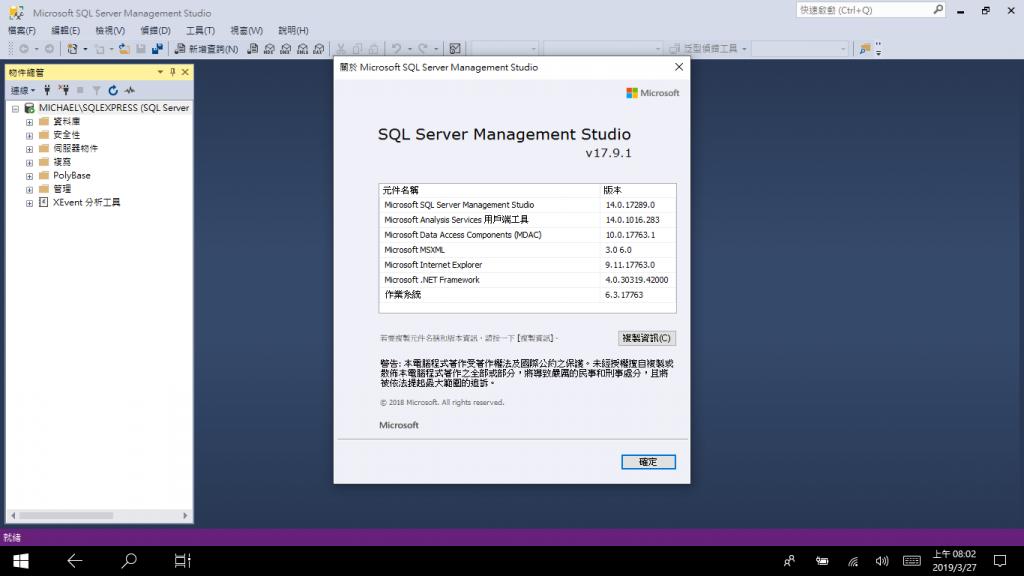The height and width of the screenshot is (576, 1024).
Task: Open the 檢視(V) menu
Action: 110,31
